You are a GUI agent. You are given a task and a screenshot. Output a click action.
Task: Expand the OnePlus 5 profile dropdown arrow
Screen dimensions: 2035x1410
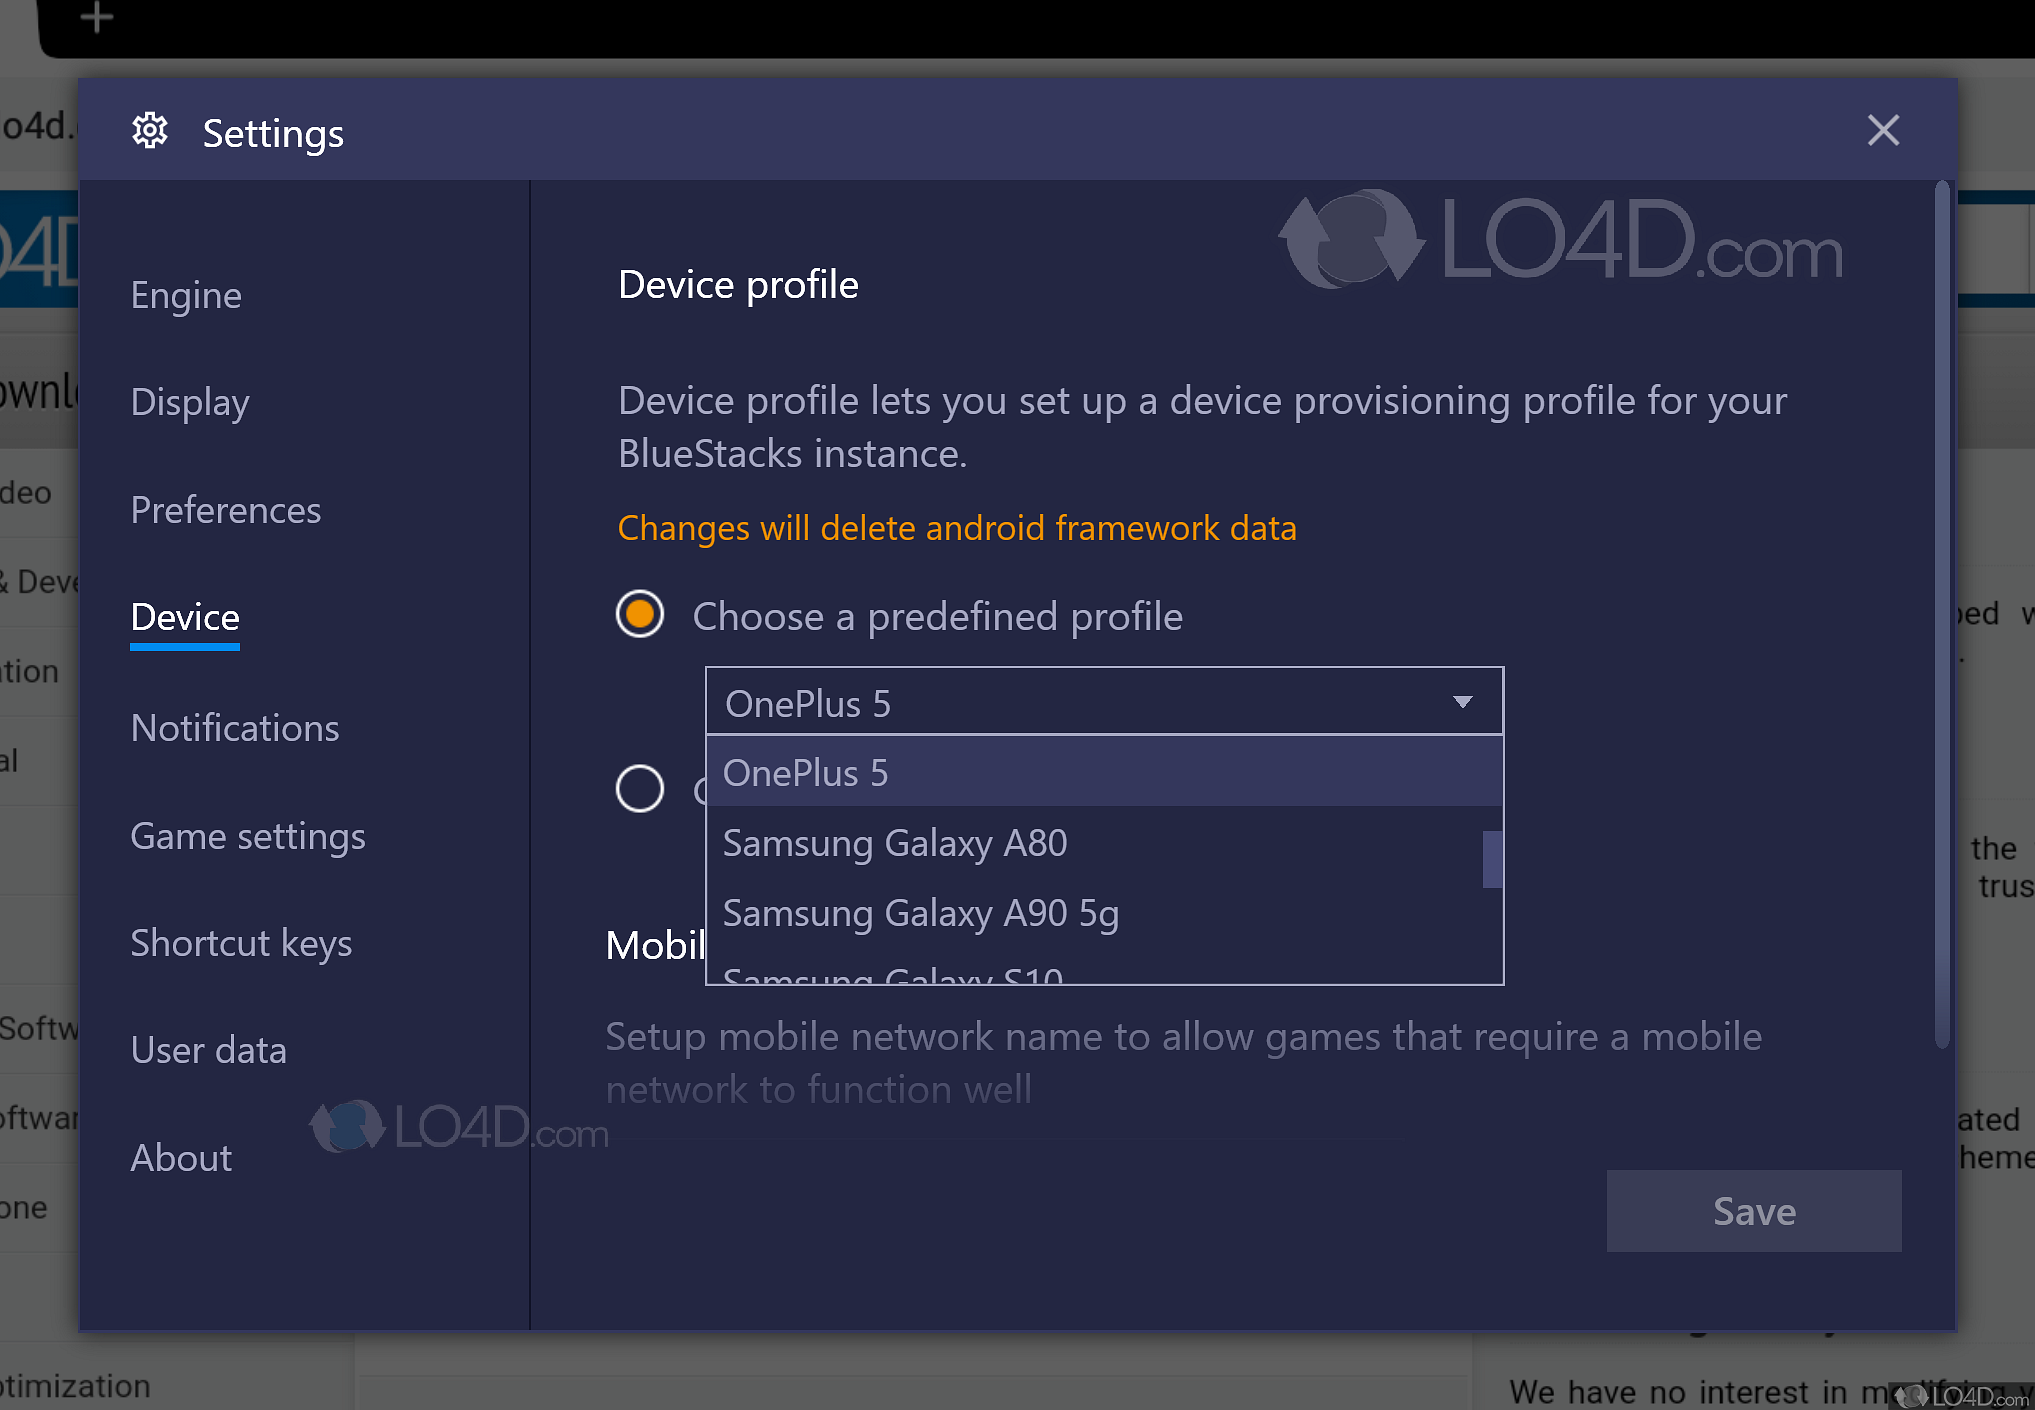[1462, 702]
